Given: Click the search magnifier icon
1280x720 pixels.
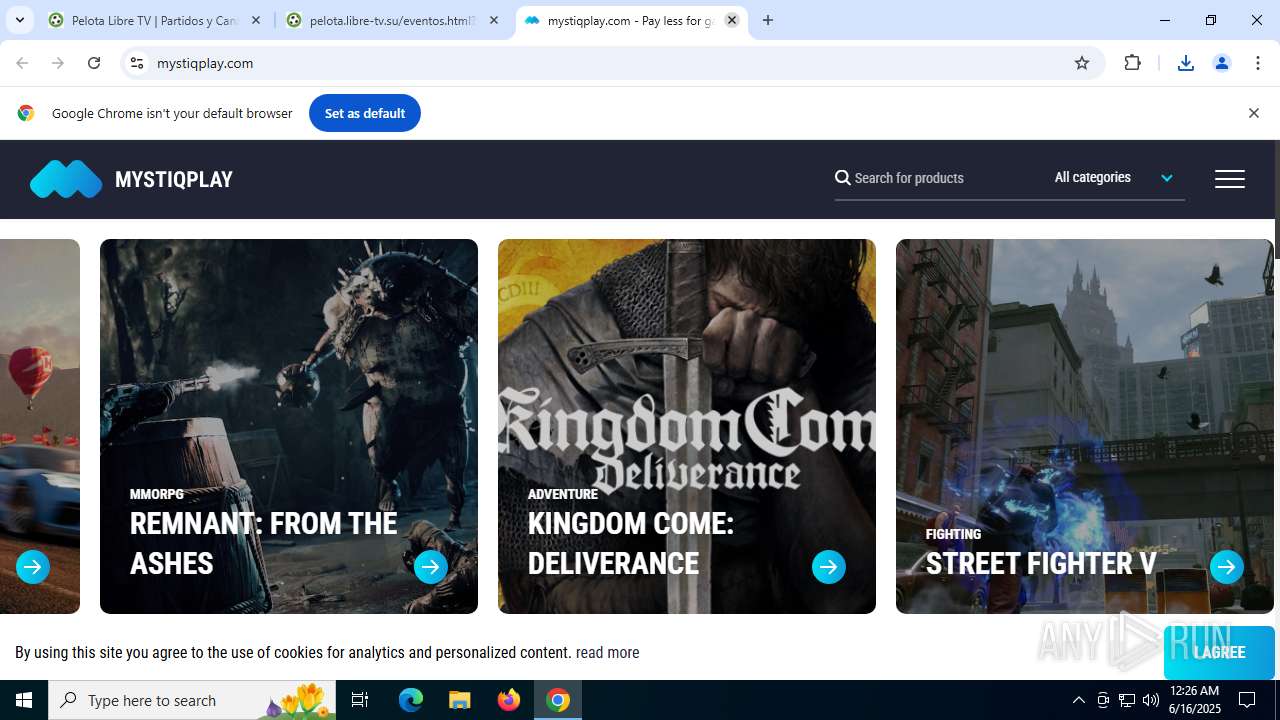Looking at the screenshot, I should pyautogui.click(x=843, y=177).
